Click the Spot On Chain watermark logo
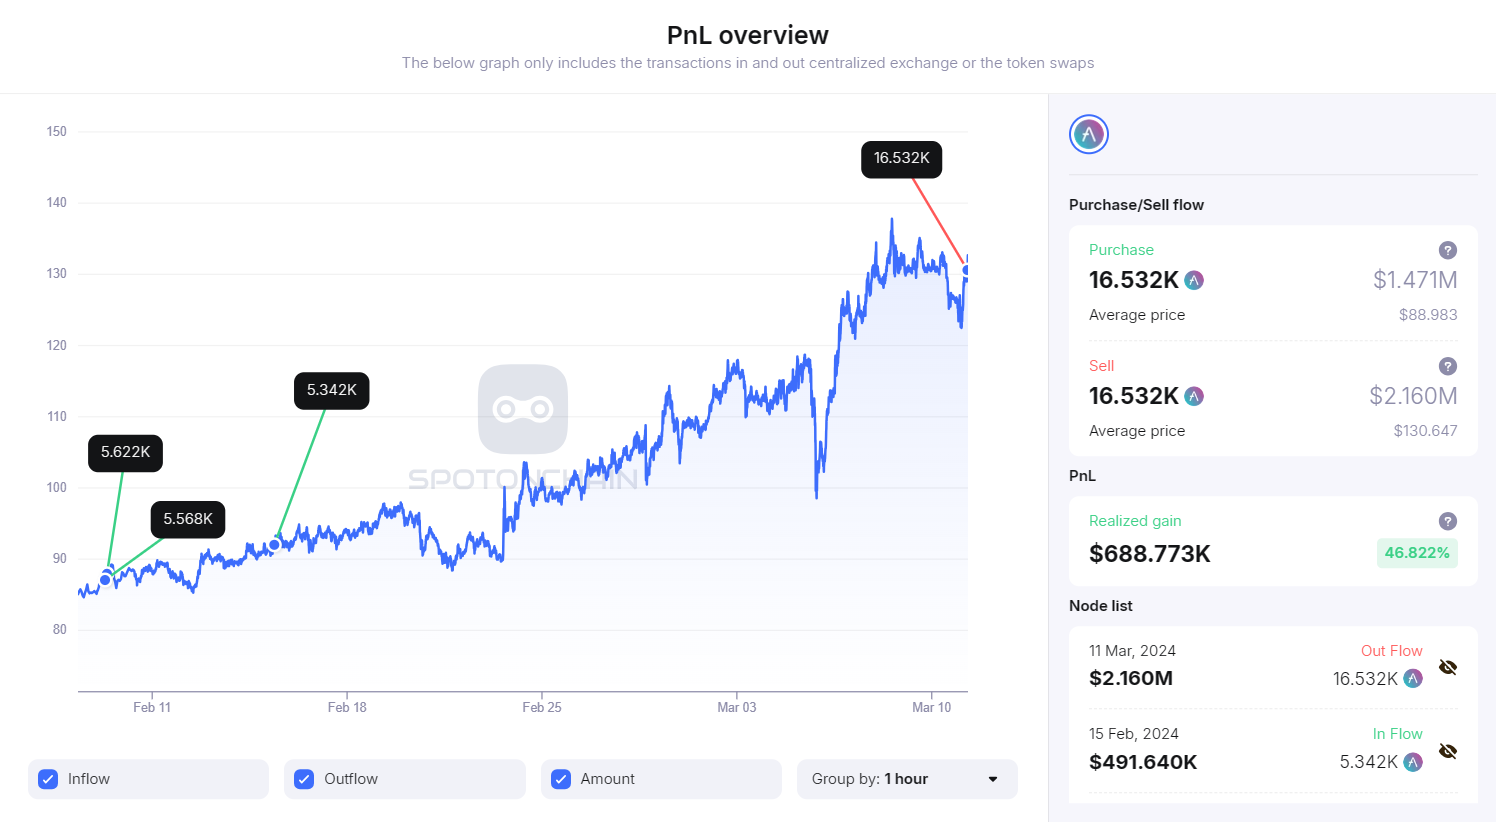The image size is (1496, 822). (x=522, y=409)
